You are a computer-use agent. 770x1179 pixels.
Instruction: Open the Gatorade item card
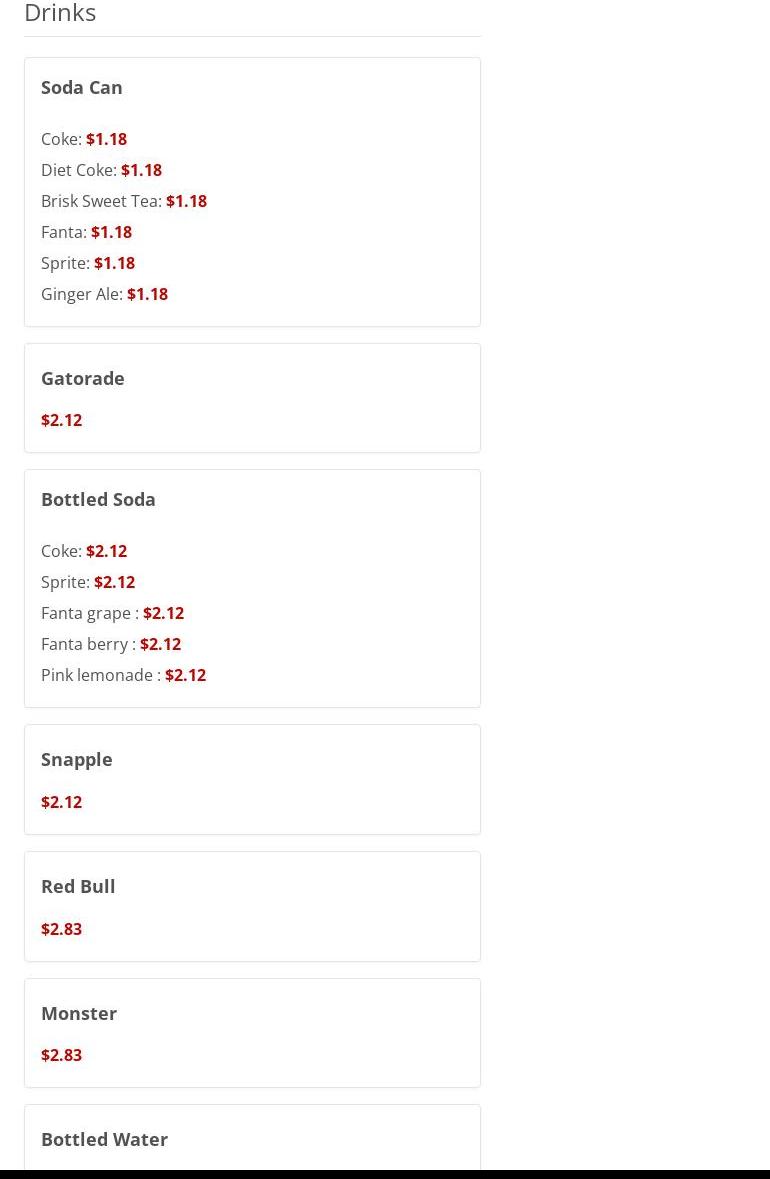[x=83, y=379]
